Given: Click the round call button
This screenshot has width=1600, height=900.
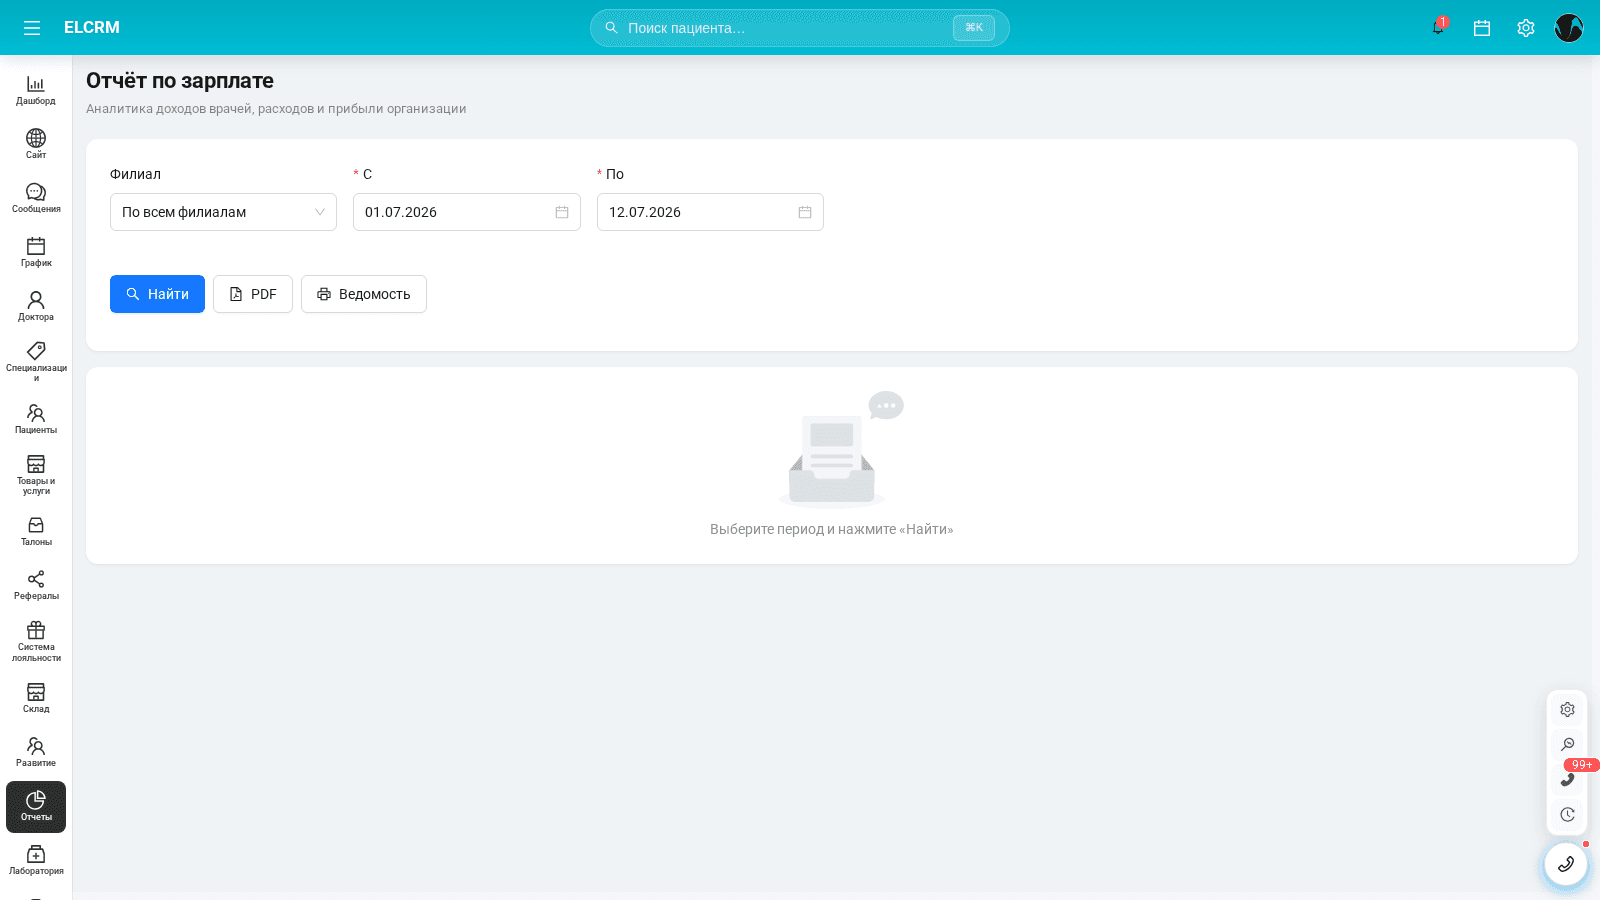Looking at the screenshot, I should click(x=1566, y=864).
